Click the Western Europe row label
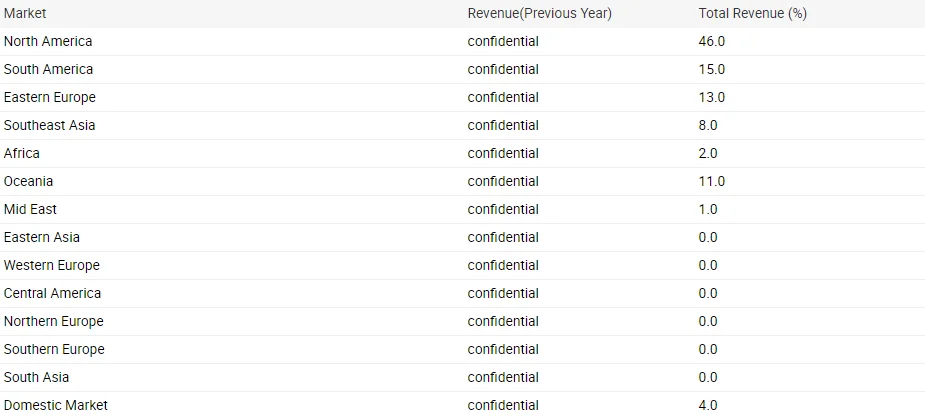 coord(52,265)
